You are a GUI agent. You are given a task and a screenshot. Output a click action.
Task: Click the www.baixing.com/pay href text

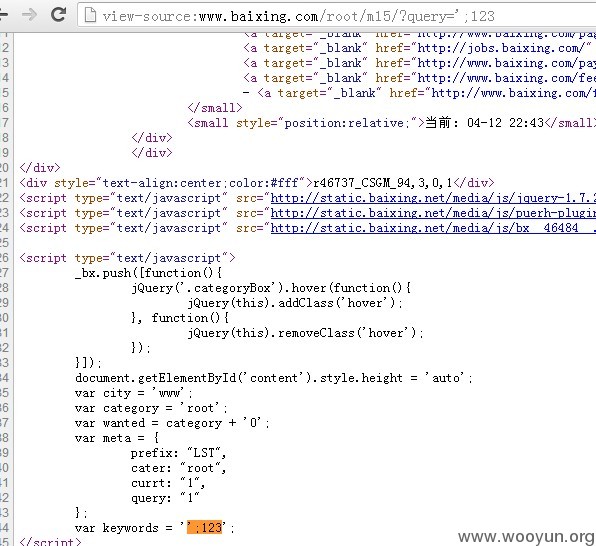click(506, 63)
